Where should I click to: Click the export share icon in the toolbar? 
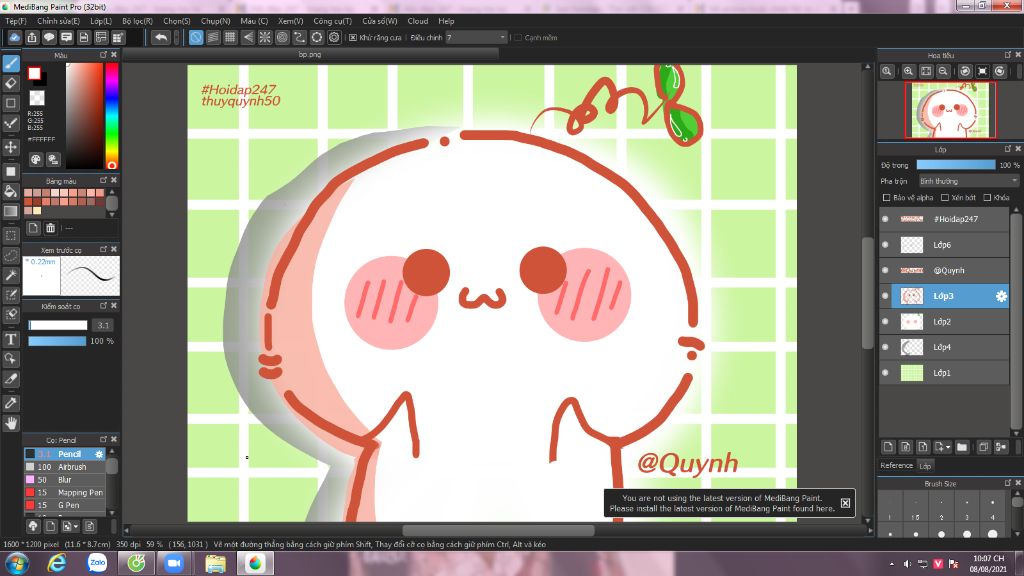point(32,38)
